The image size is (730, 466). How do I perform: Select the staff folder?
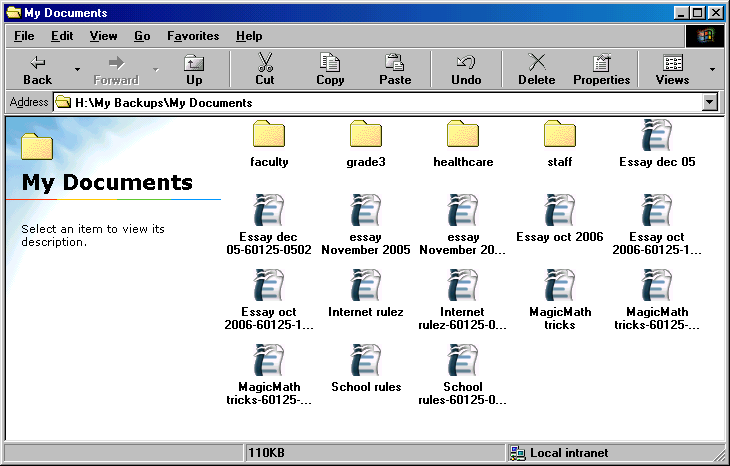pos(560,143)
